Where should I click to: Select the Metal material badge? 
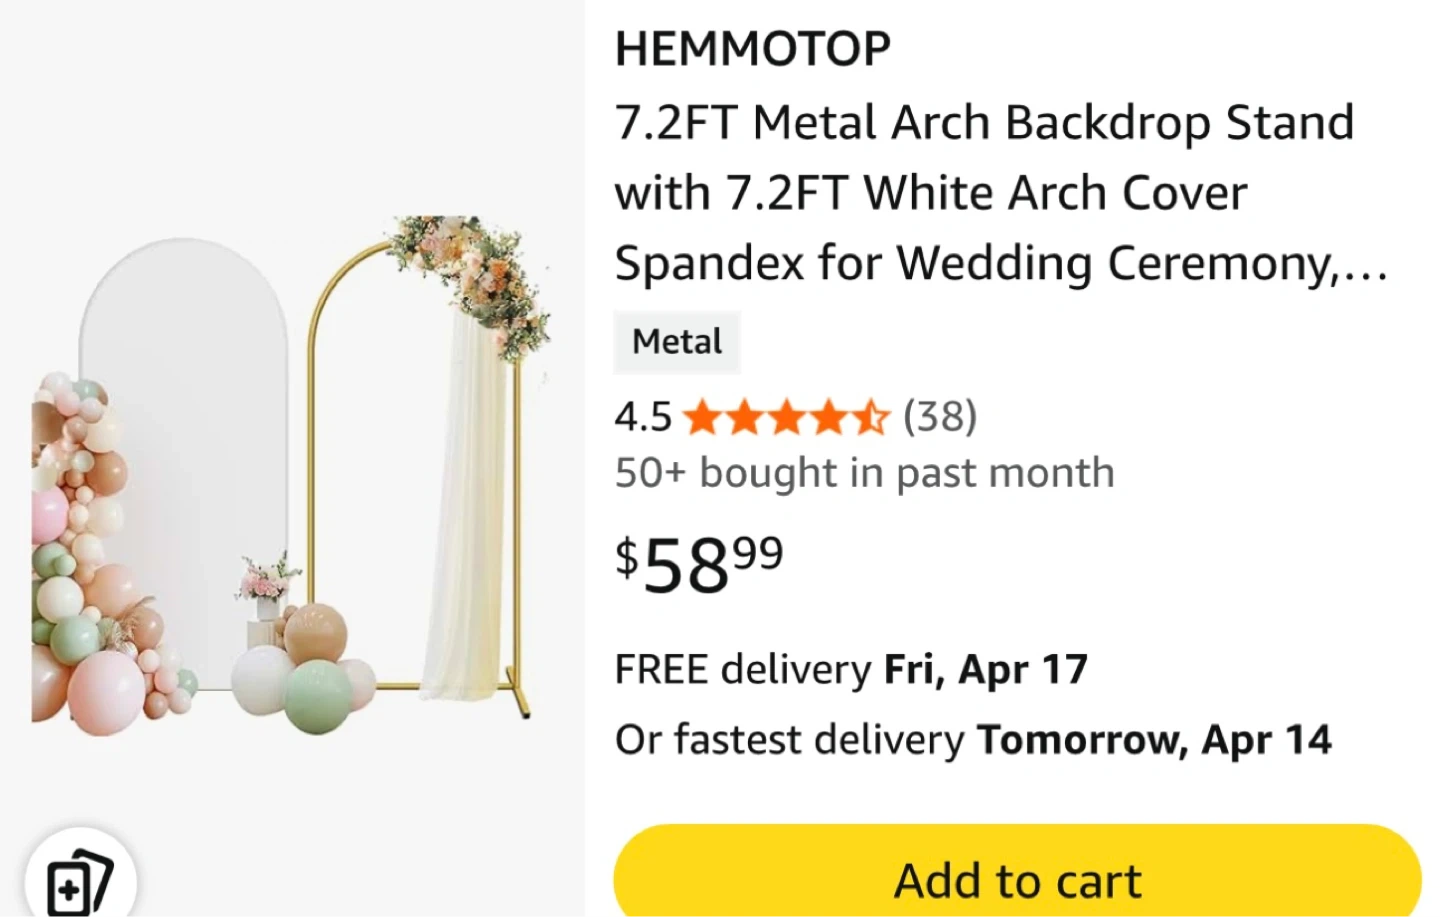[x=676, y=342]
